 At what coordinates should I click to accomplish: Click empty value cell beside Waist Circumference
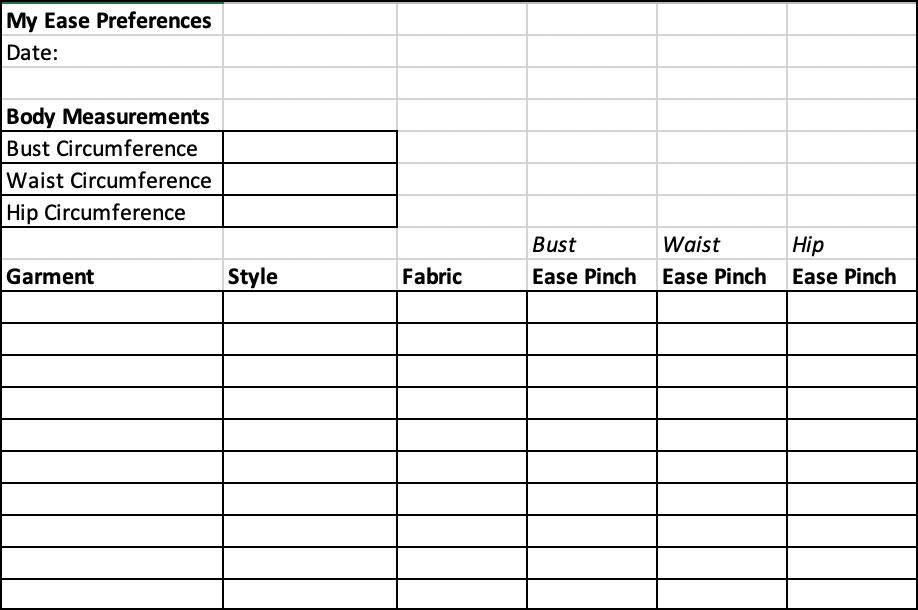[310, 180]
